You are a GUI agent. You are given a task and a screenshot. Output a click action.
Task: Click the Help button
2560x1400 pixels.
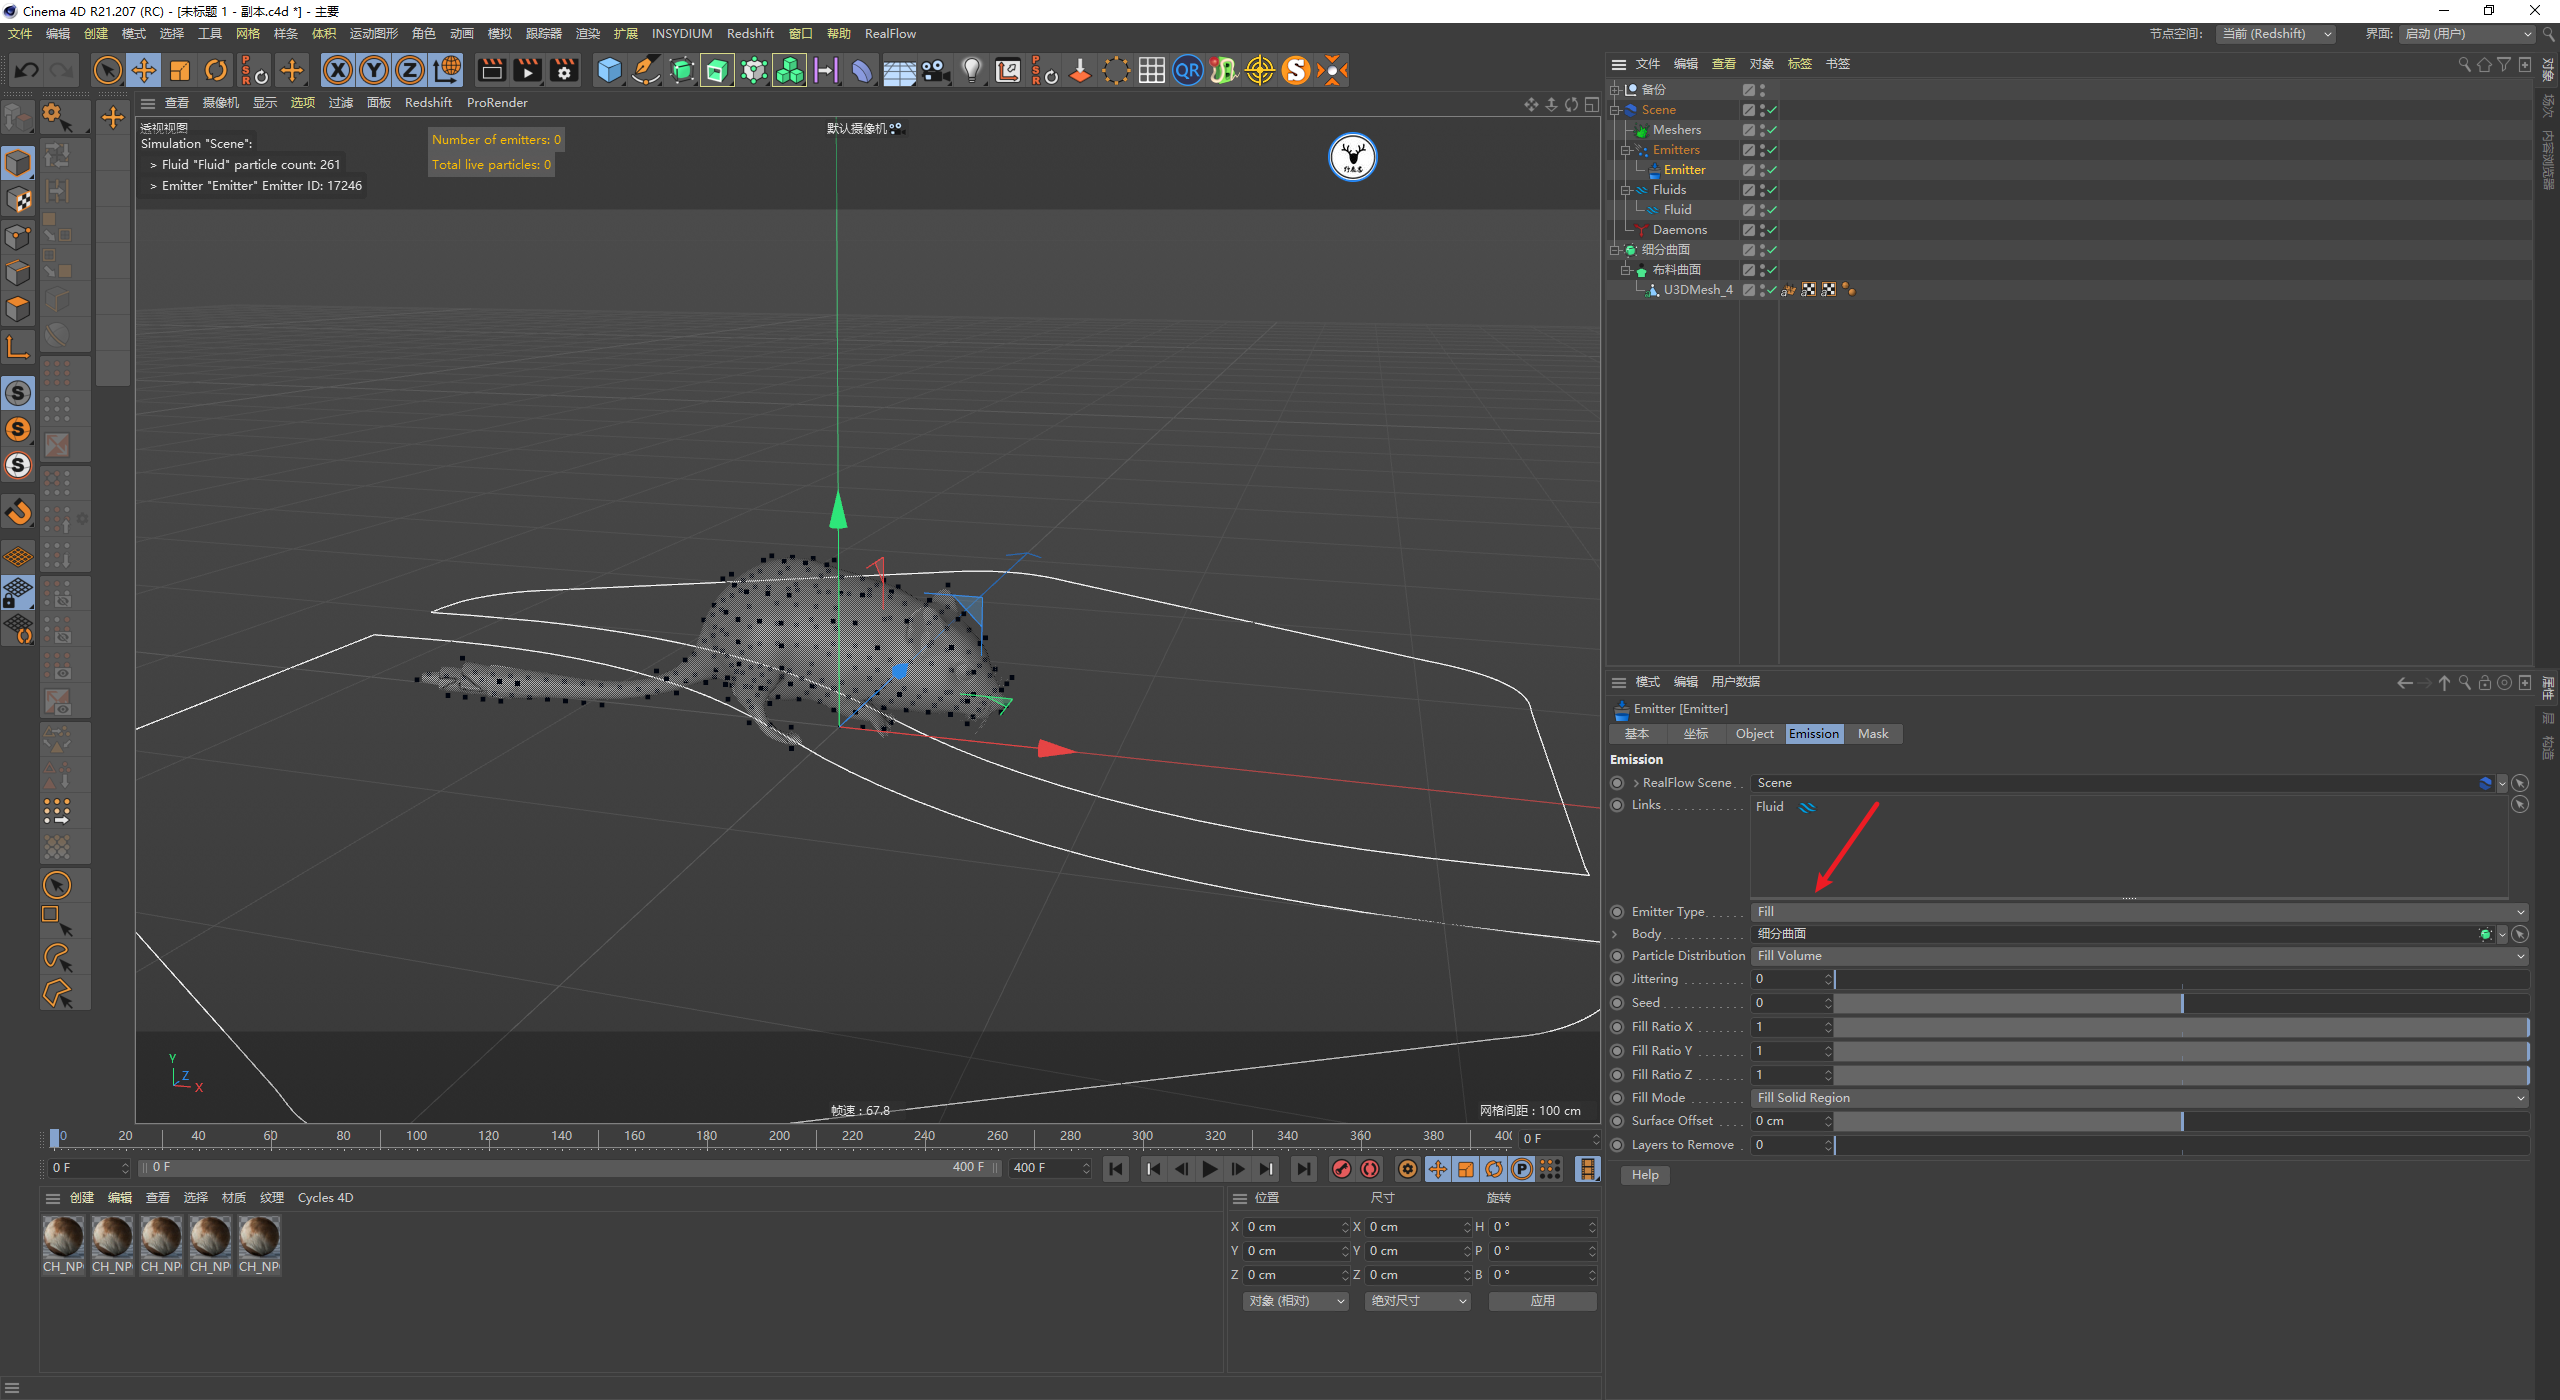1645,1175
